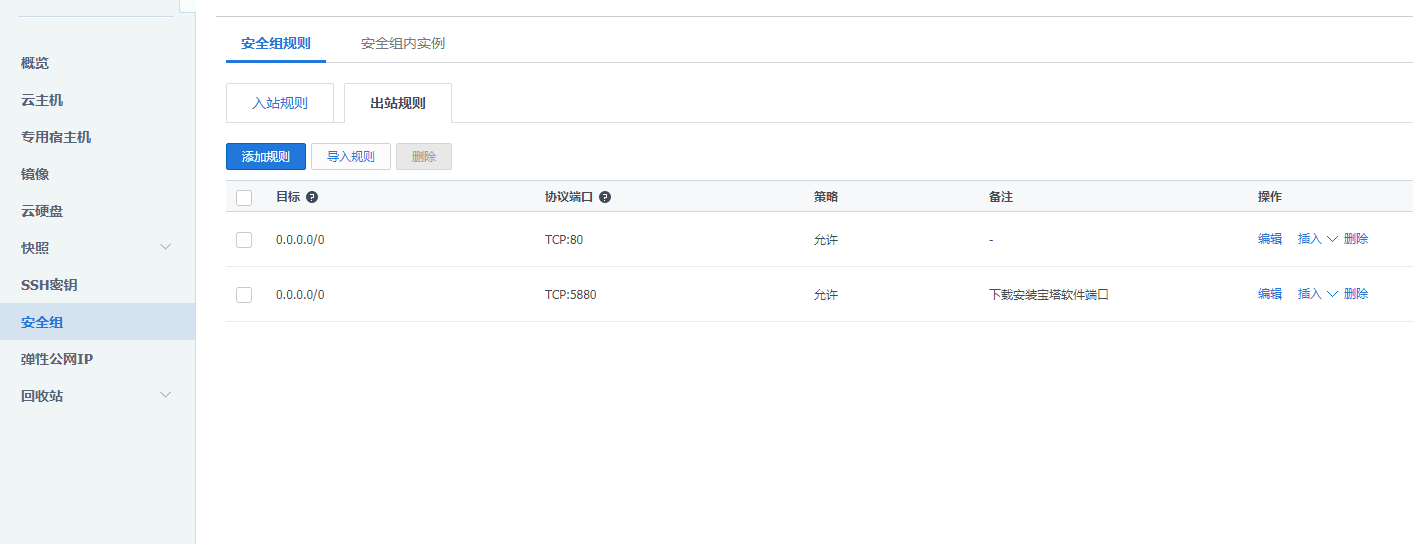
Task: Edit the TCP:80 outbound rule
Action: [1269, 240]
